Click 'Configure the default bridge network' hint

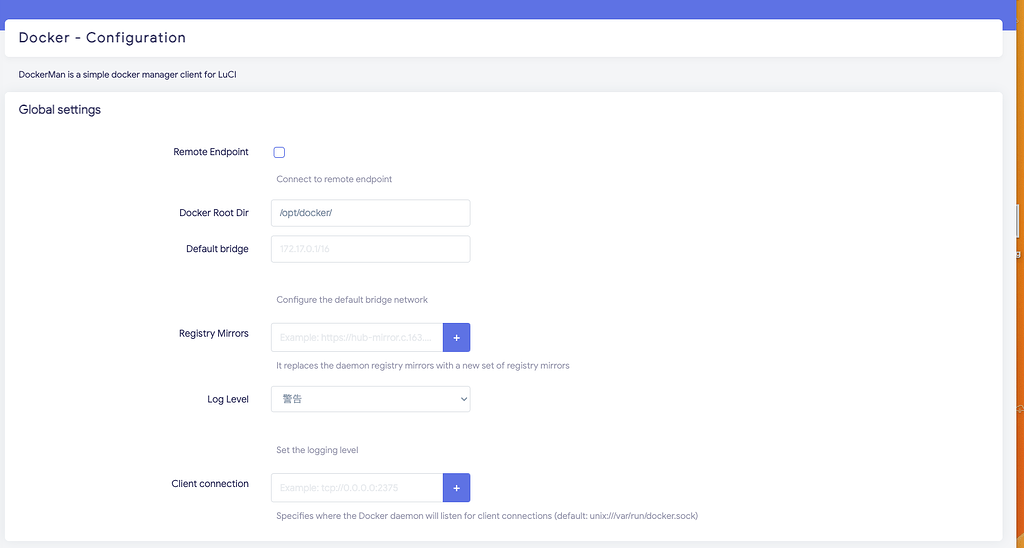tap(352, 300)
